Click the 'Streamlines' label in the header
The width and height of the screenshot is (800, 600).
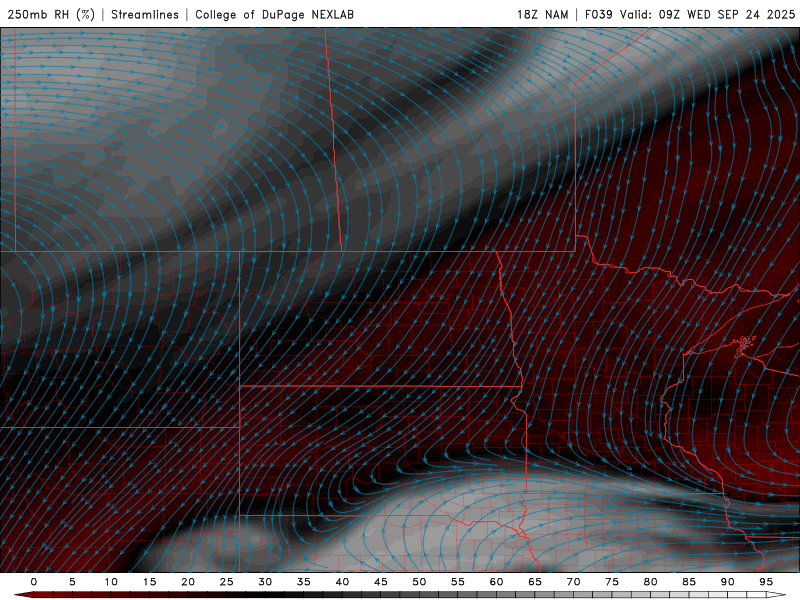click(145, 14)
